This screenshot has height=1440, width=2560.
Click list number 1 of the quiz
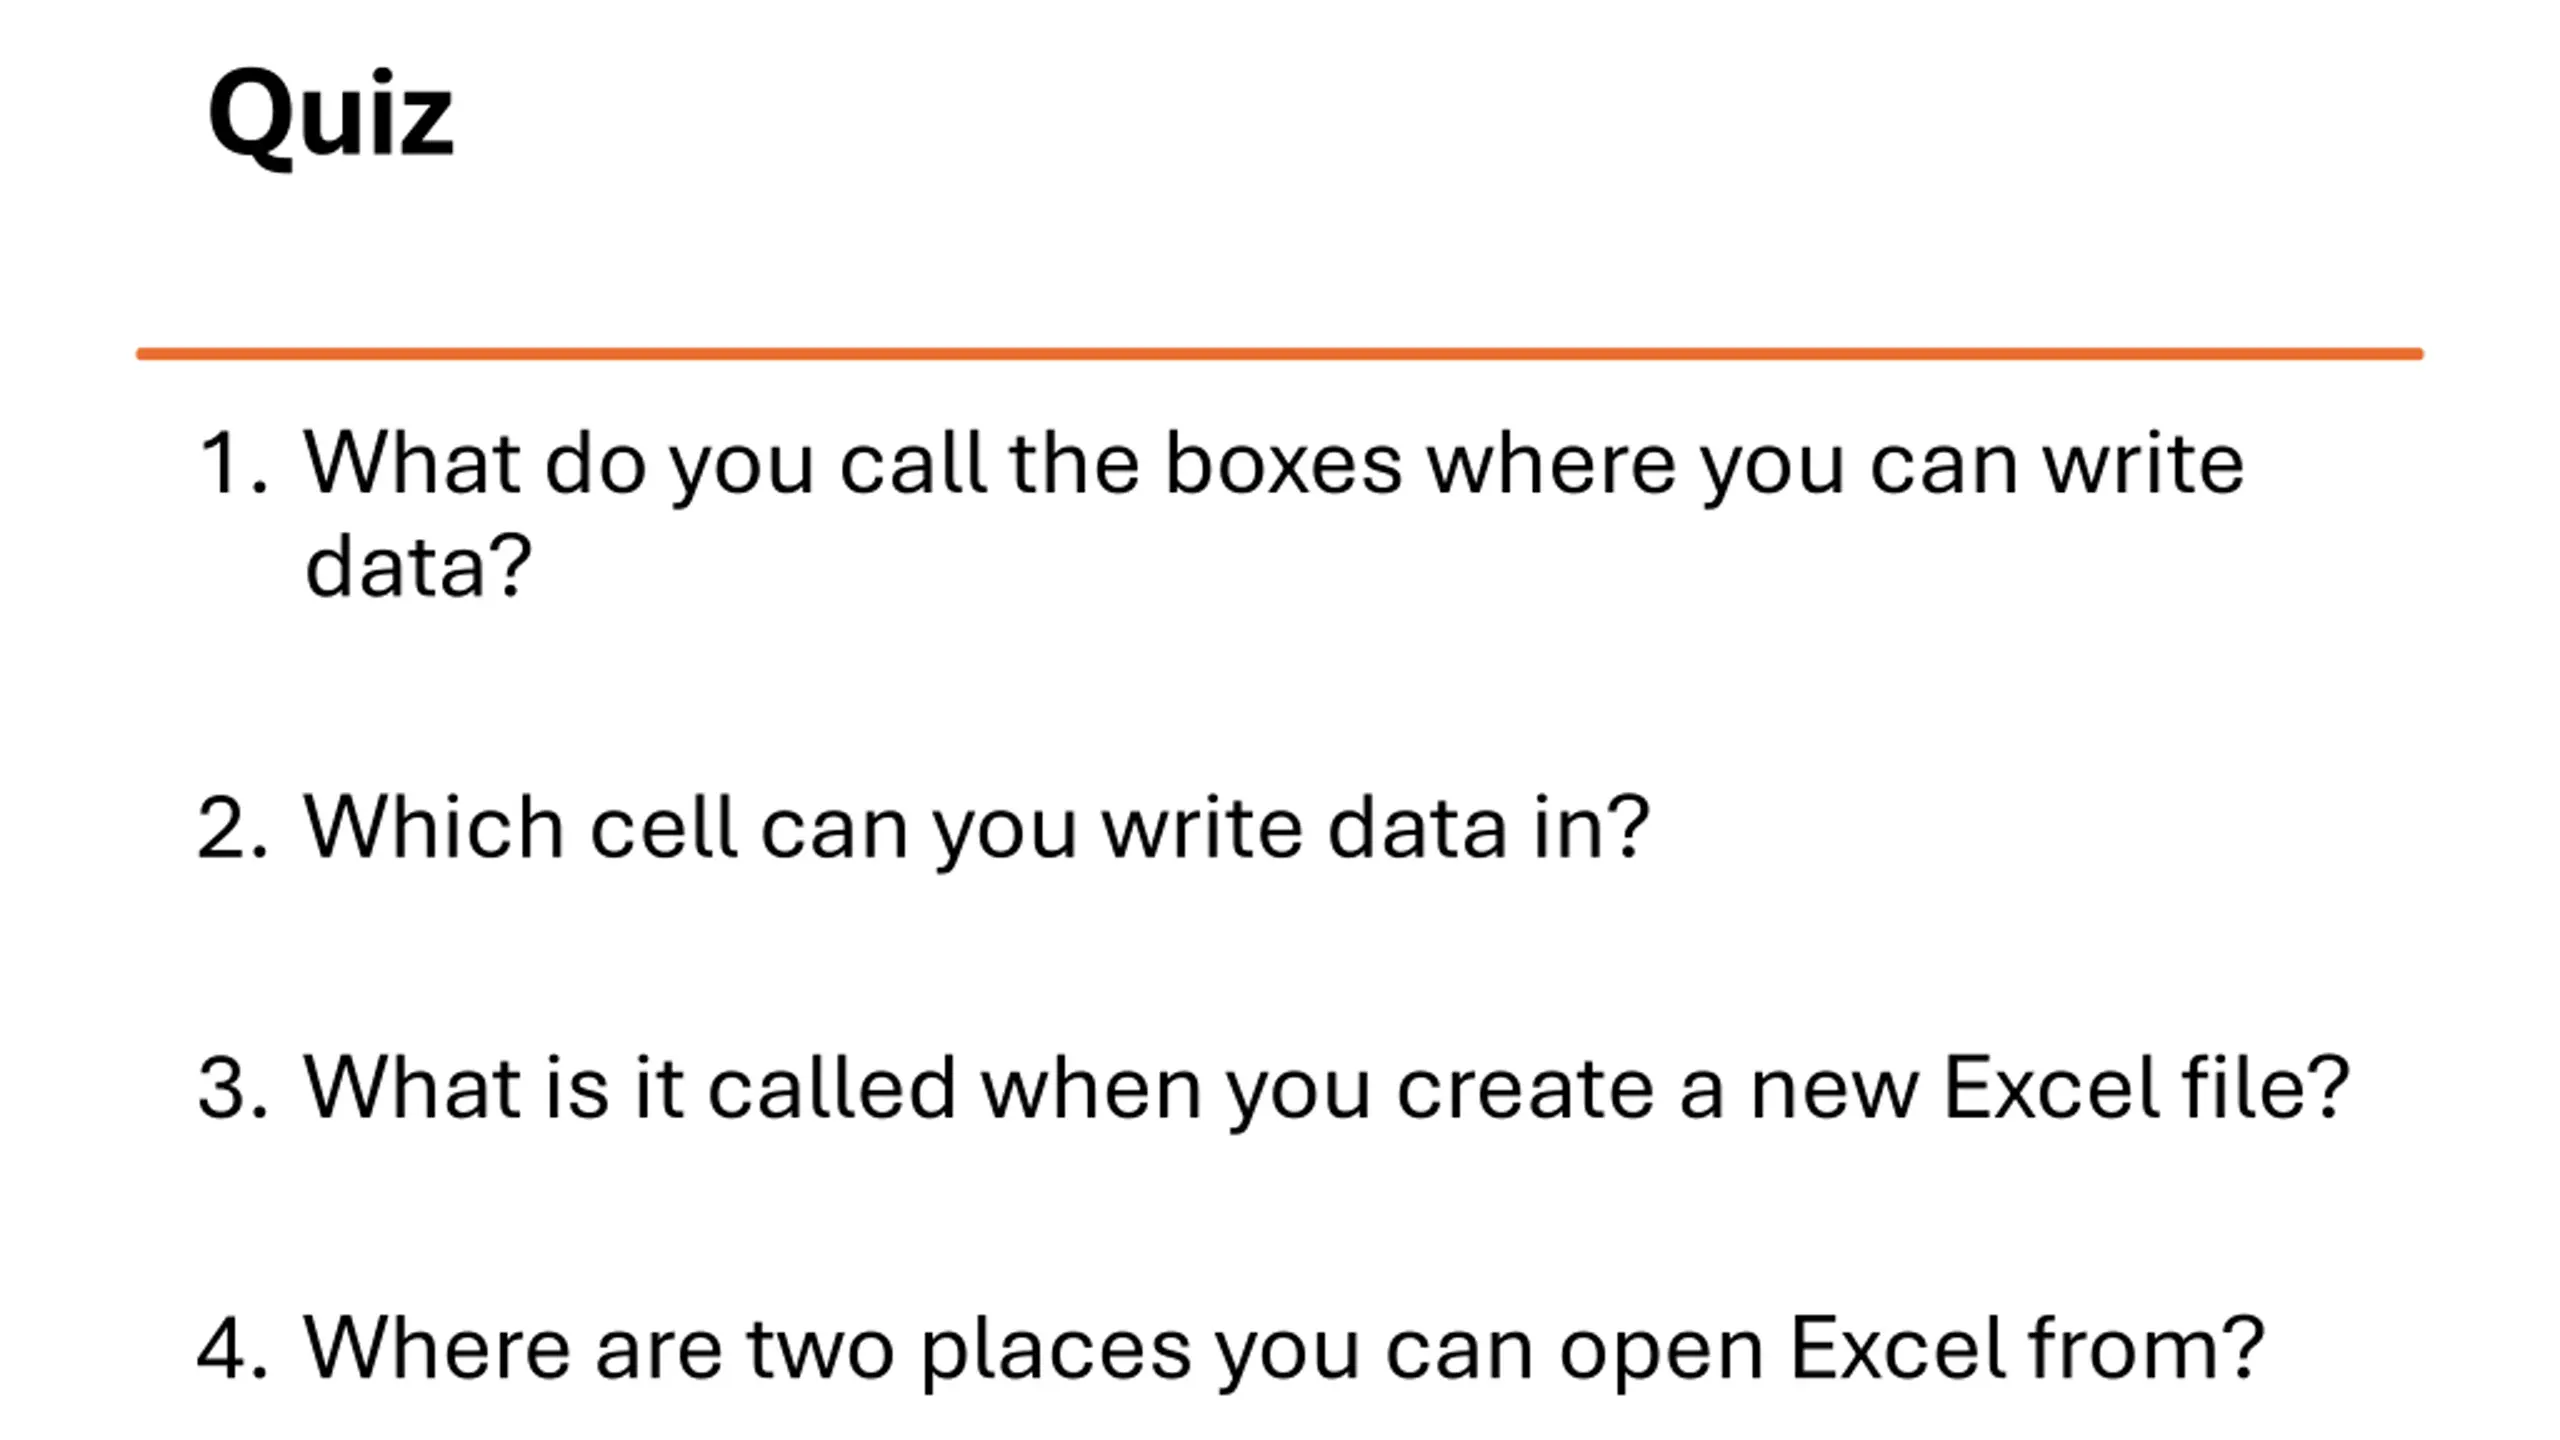pos(234,463)
